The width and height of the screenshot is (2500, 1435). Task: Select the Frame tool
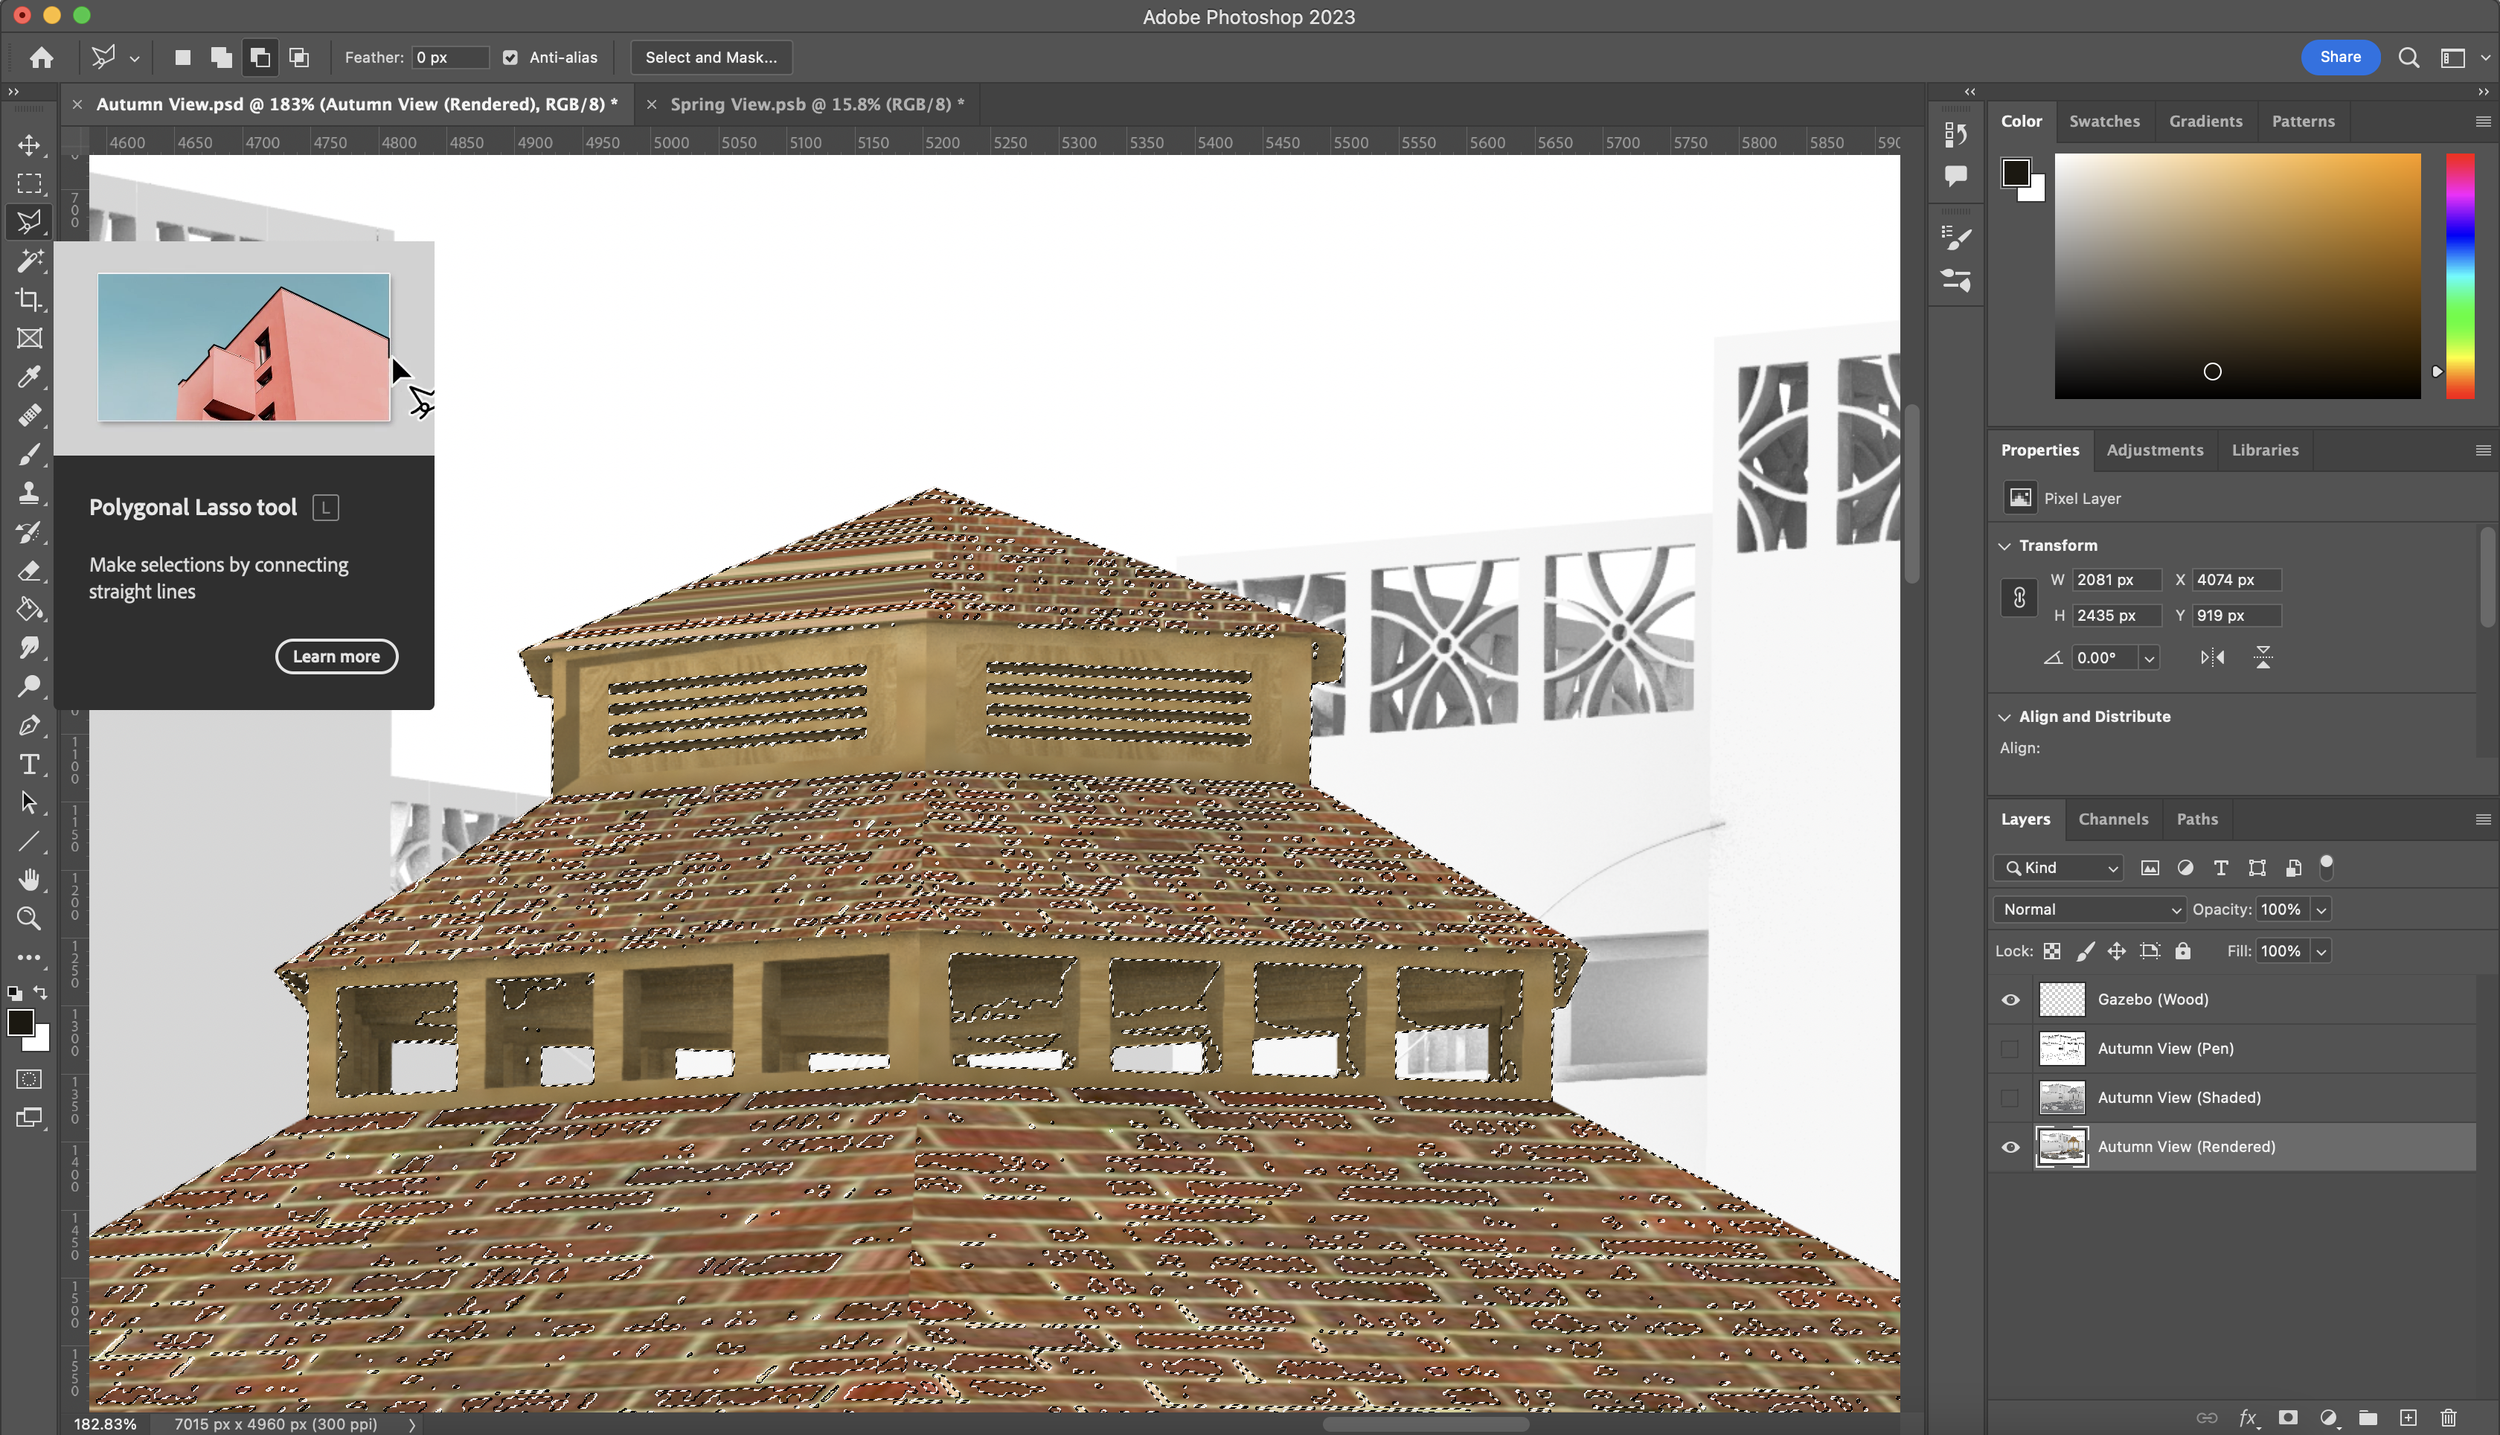(29, 338)
